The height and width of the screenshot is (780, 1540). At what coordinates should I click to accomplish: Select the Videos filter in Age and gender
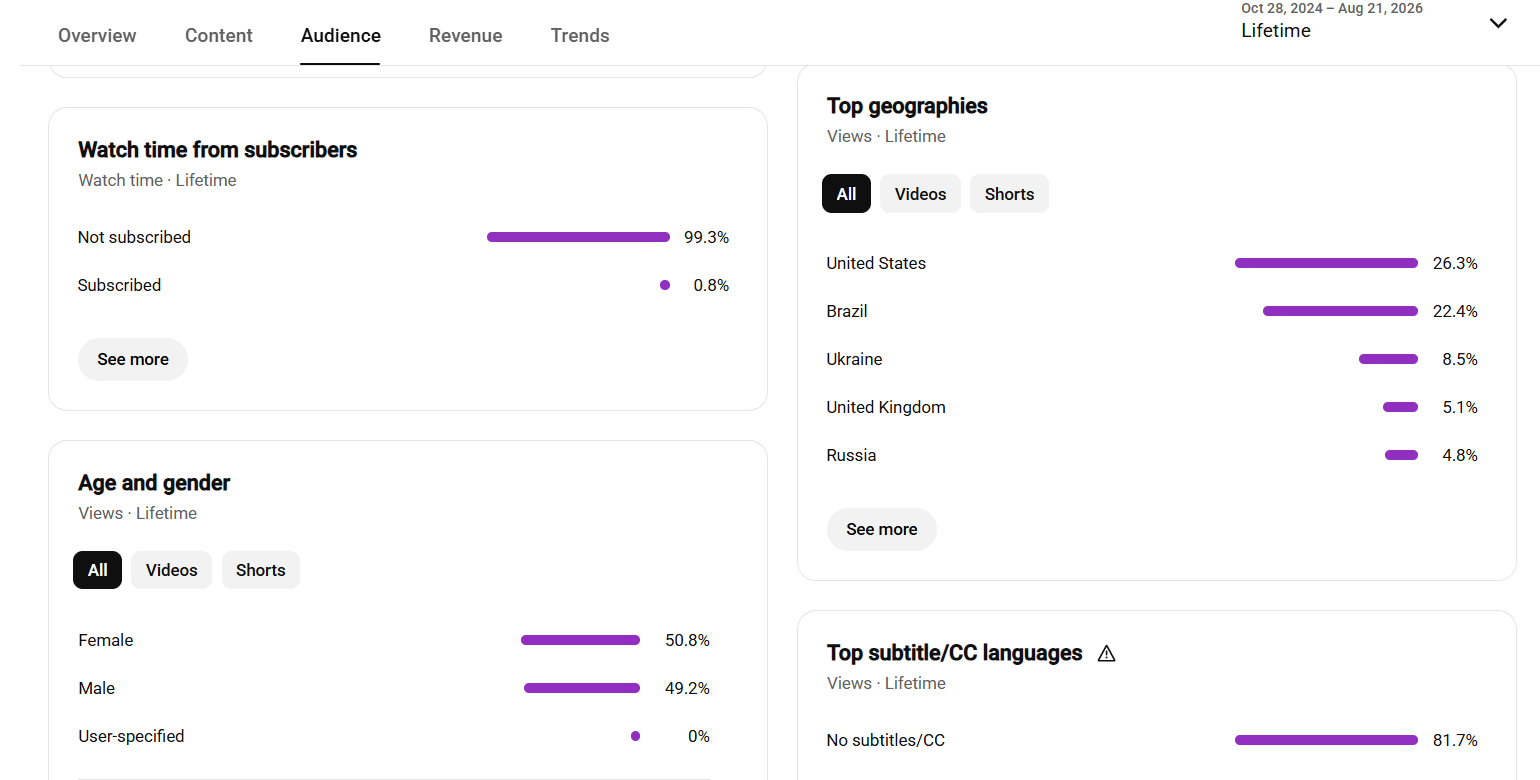pyautogui.click(x=171, y=570)
